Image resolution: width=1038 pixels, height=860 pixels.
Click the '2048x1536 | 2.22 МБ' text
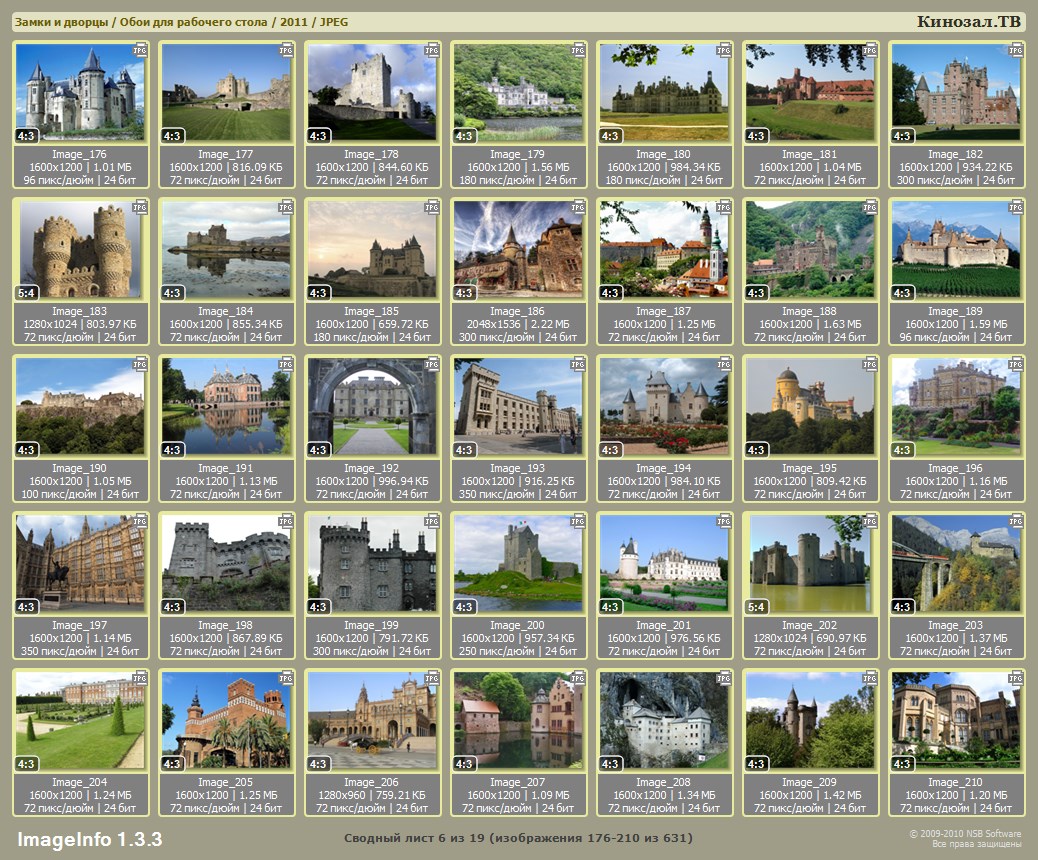518,324
